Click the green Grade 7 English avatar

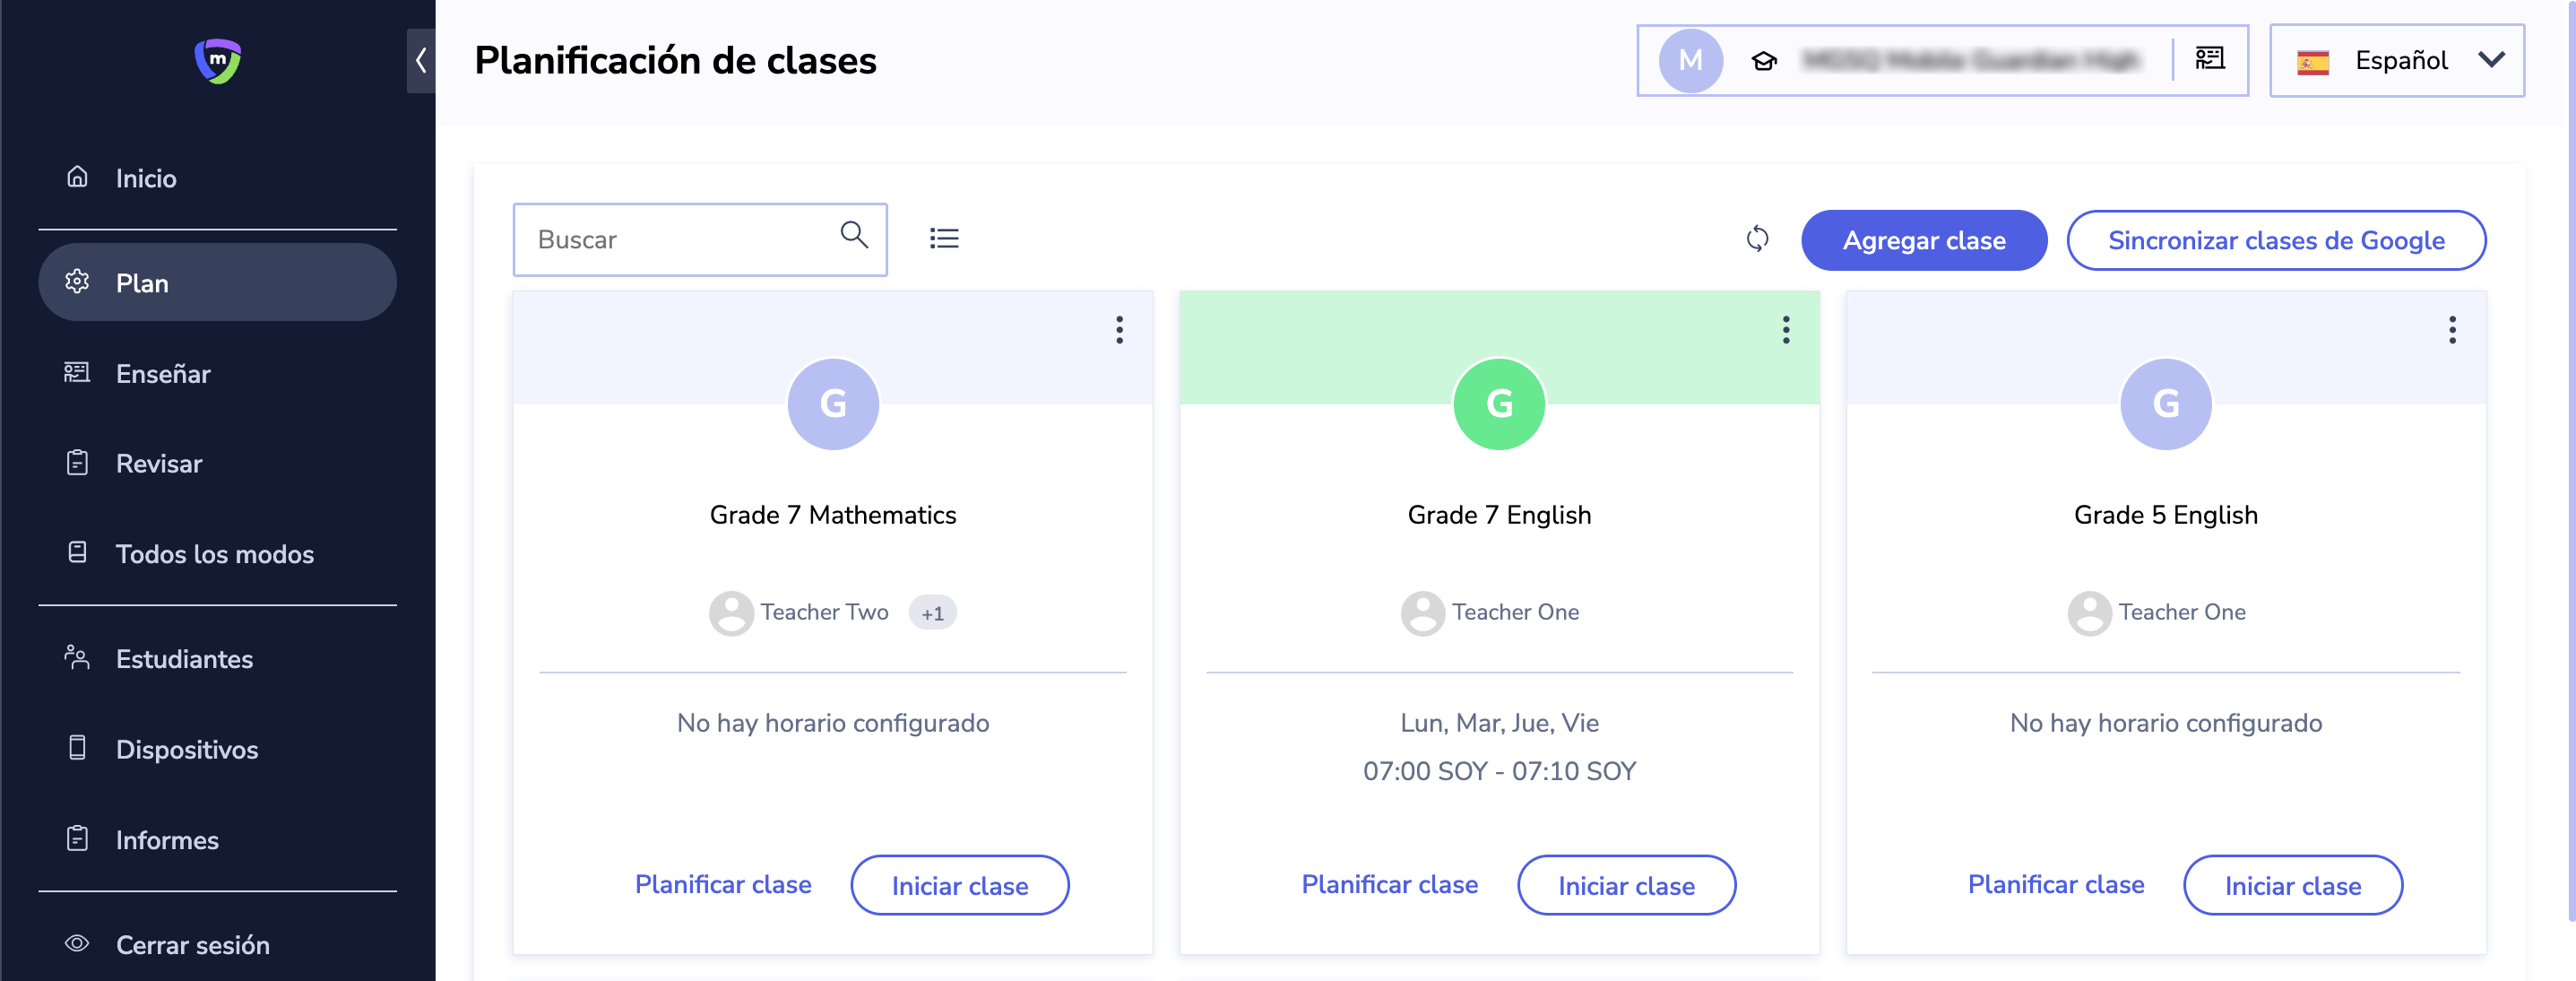tap(1498, 404)
